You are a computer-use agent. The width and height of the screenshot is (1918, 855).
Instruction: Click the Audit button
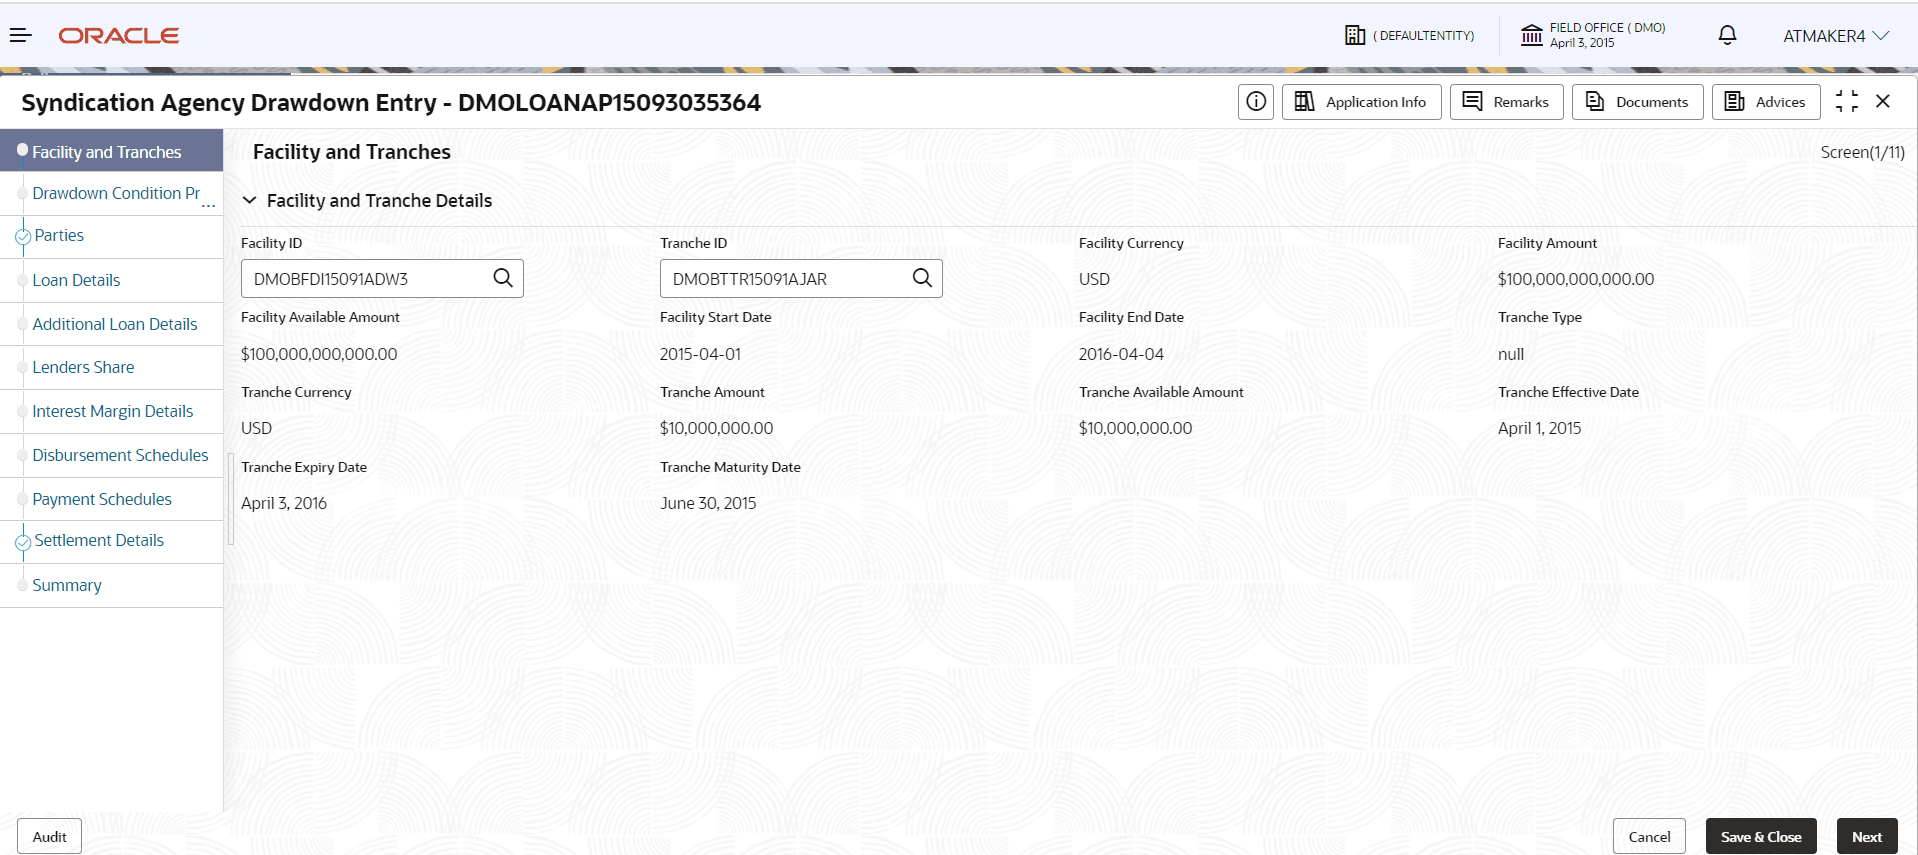click(x=49, y=837)
